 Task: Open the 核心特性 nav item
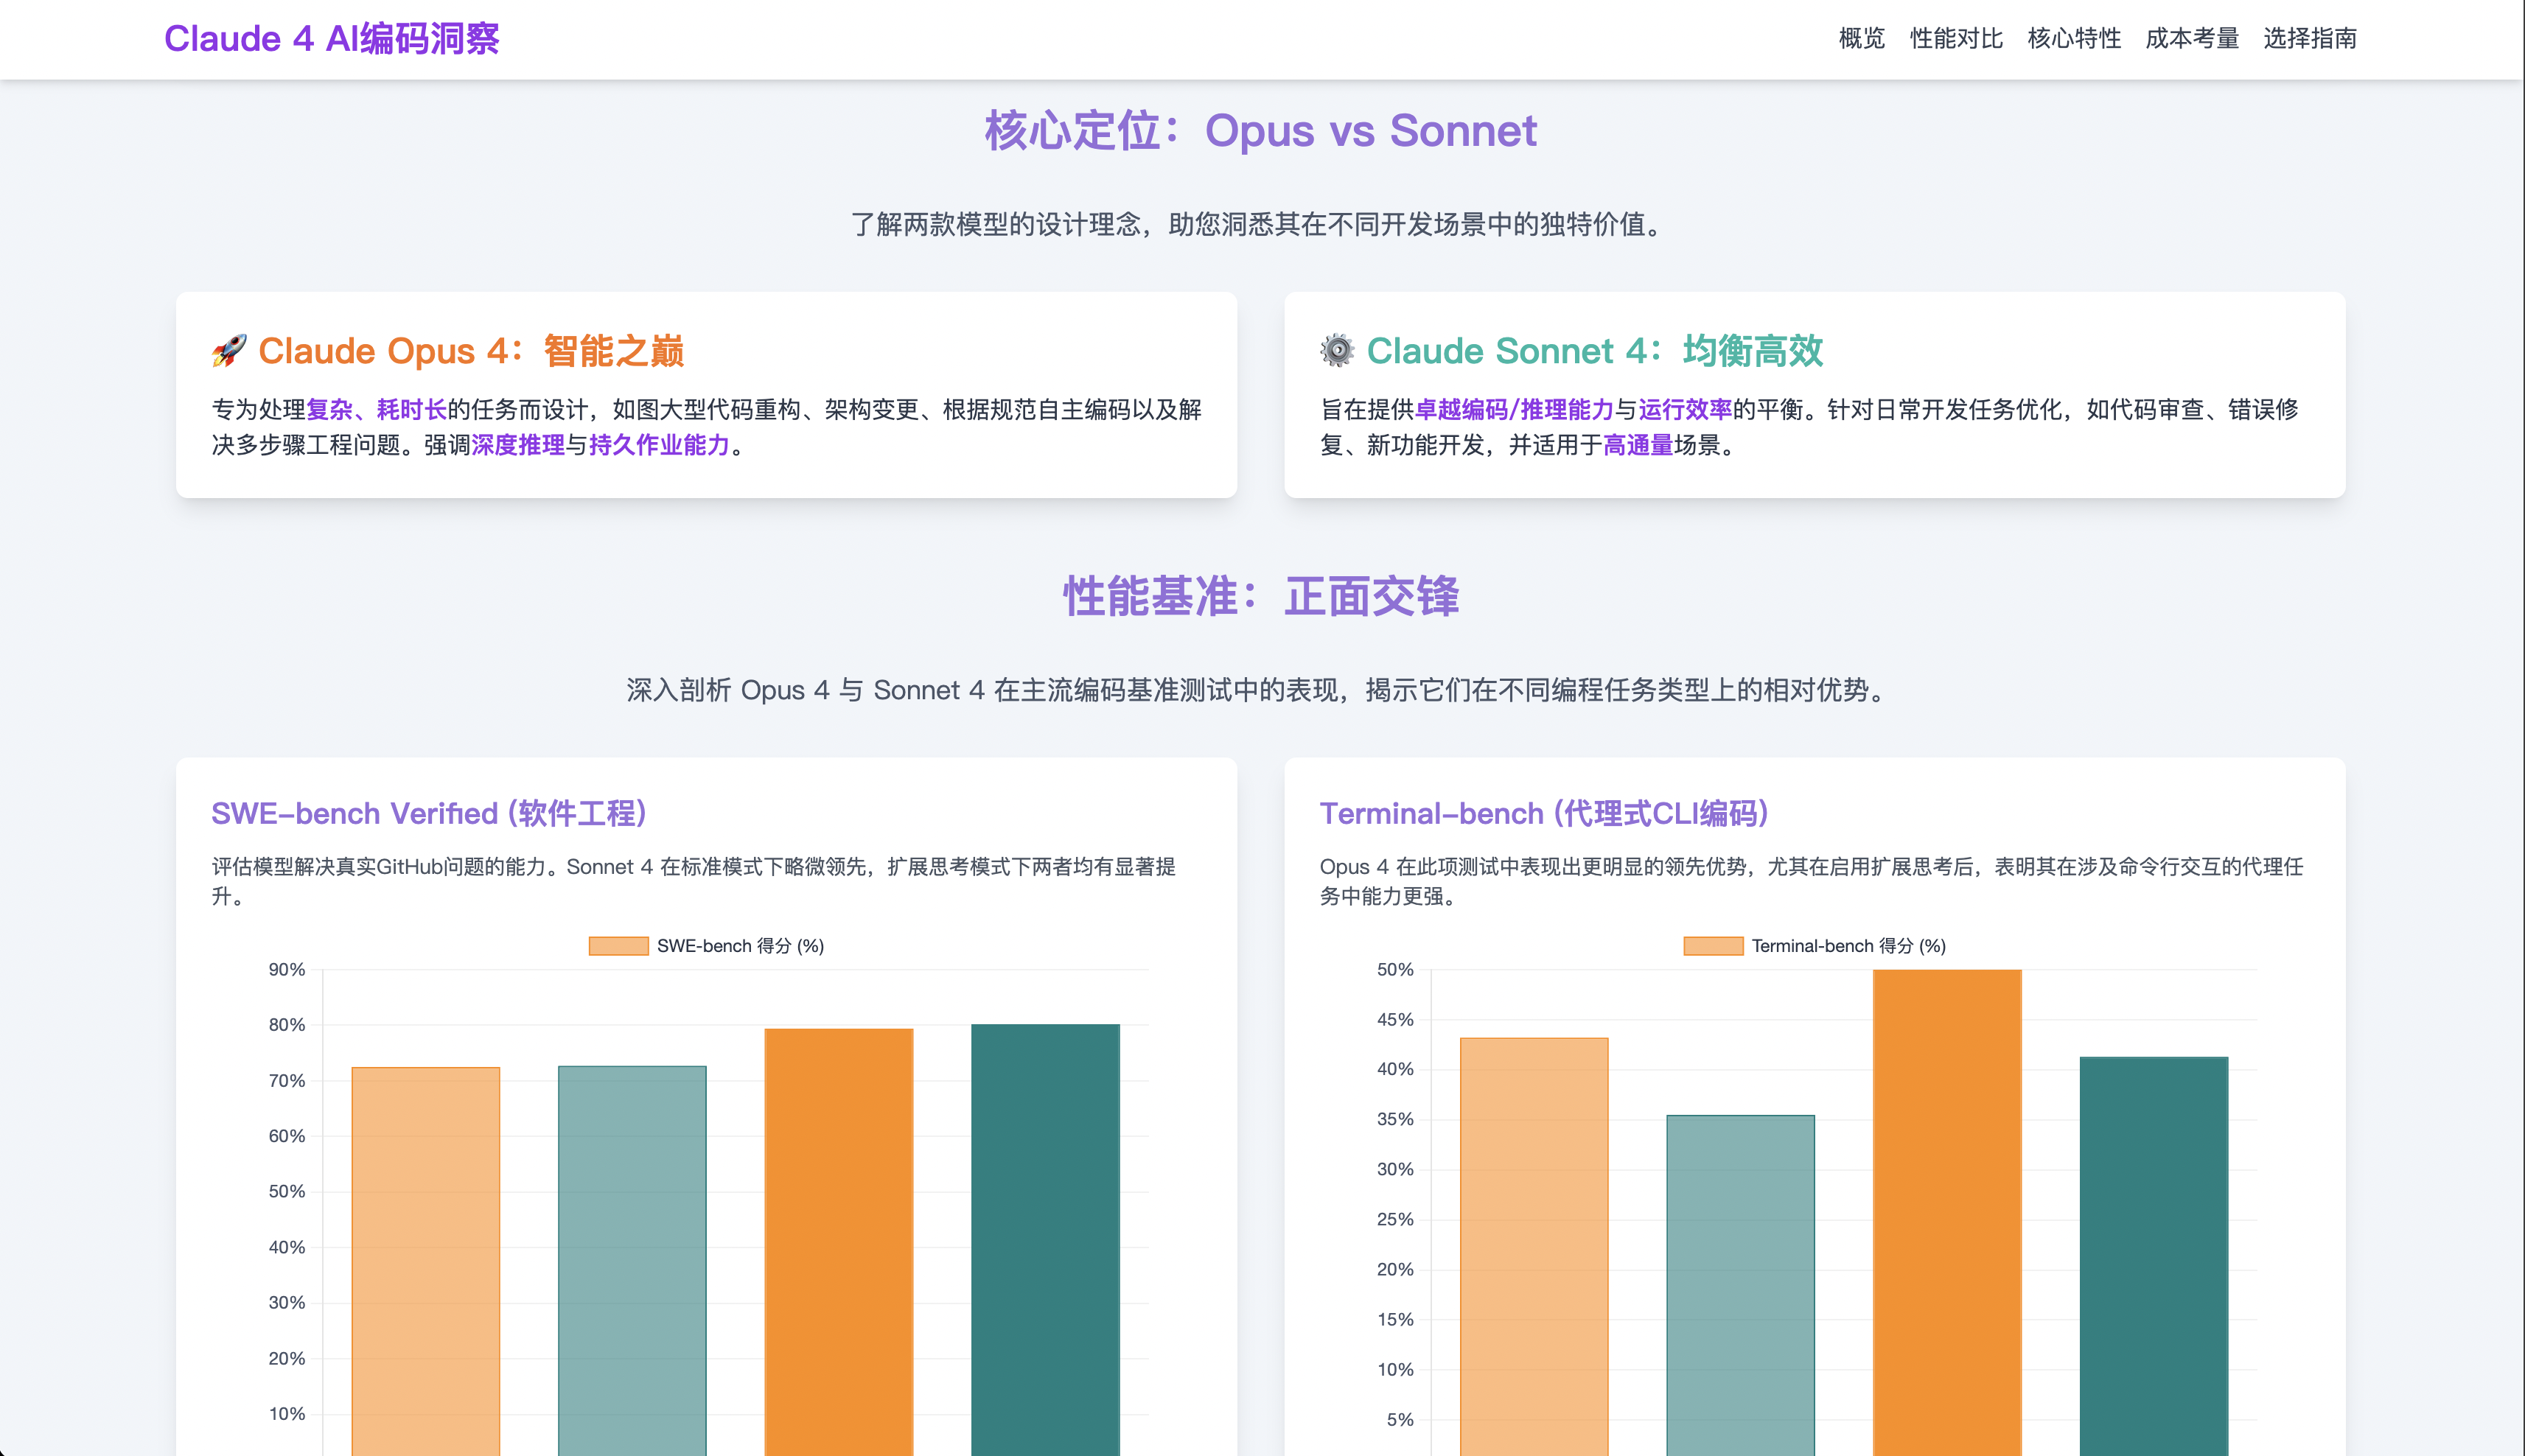(2073, 39)
